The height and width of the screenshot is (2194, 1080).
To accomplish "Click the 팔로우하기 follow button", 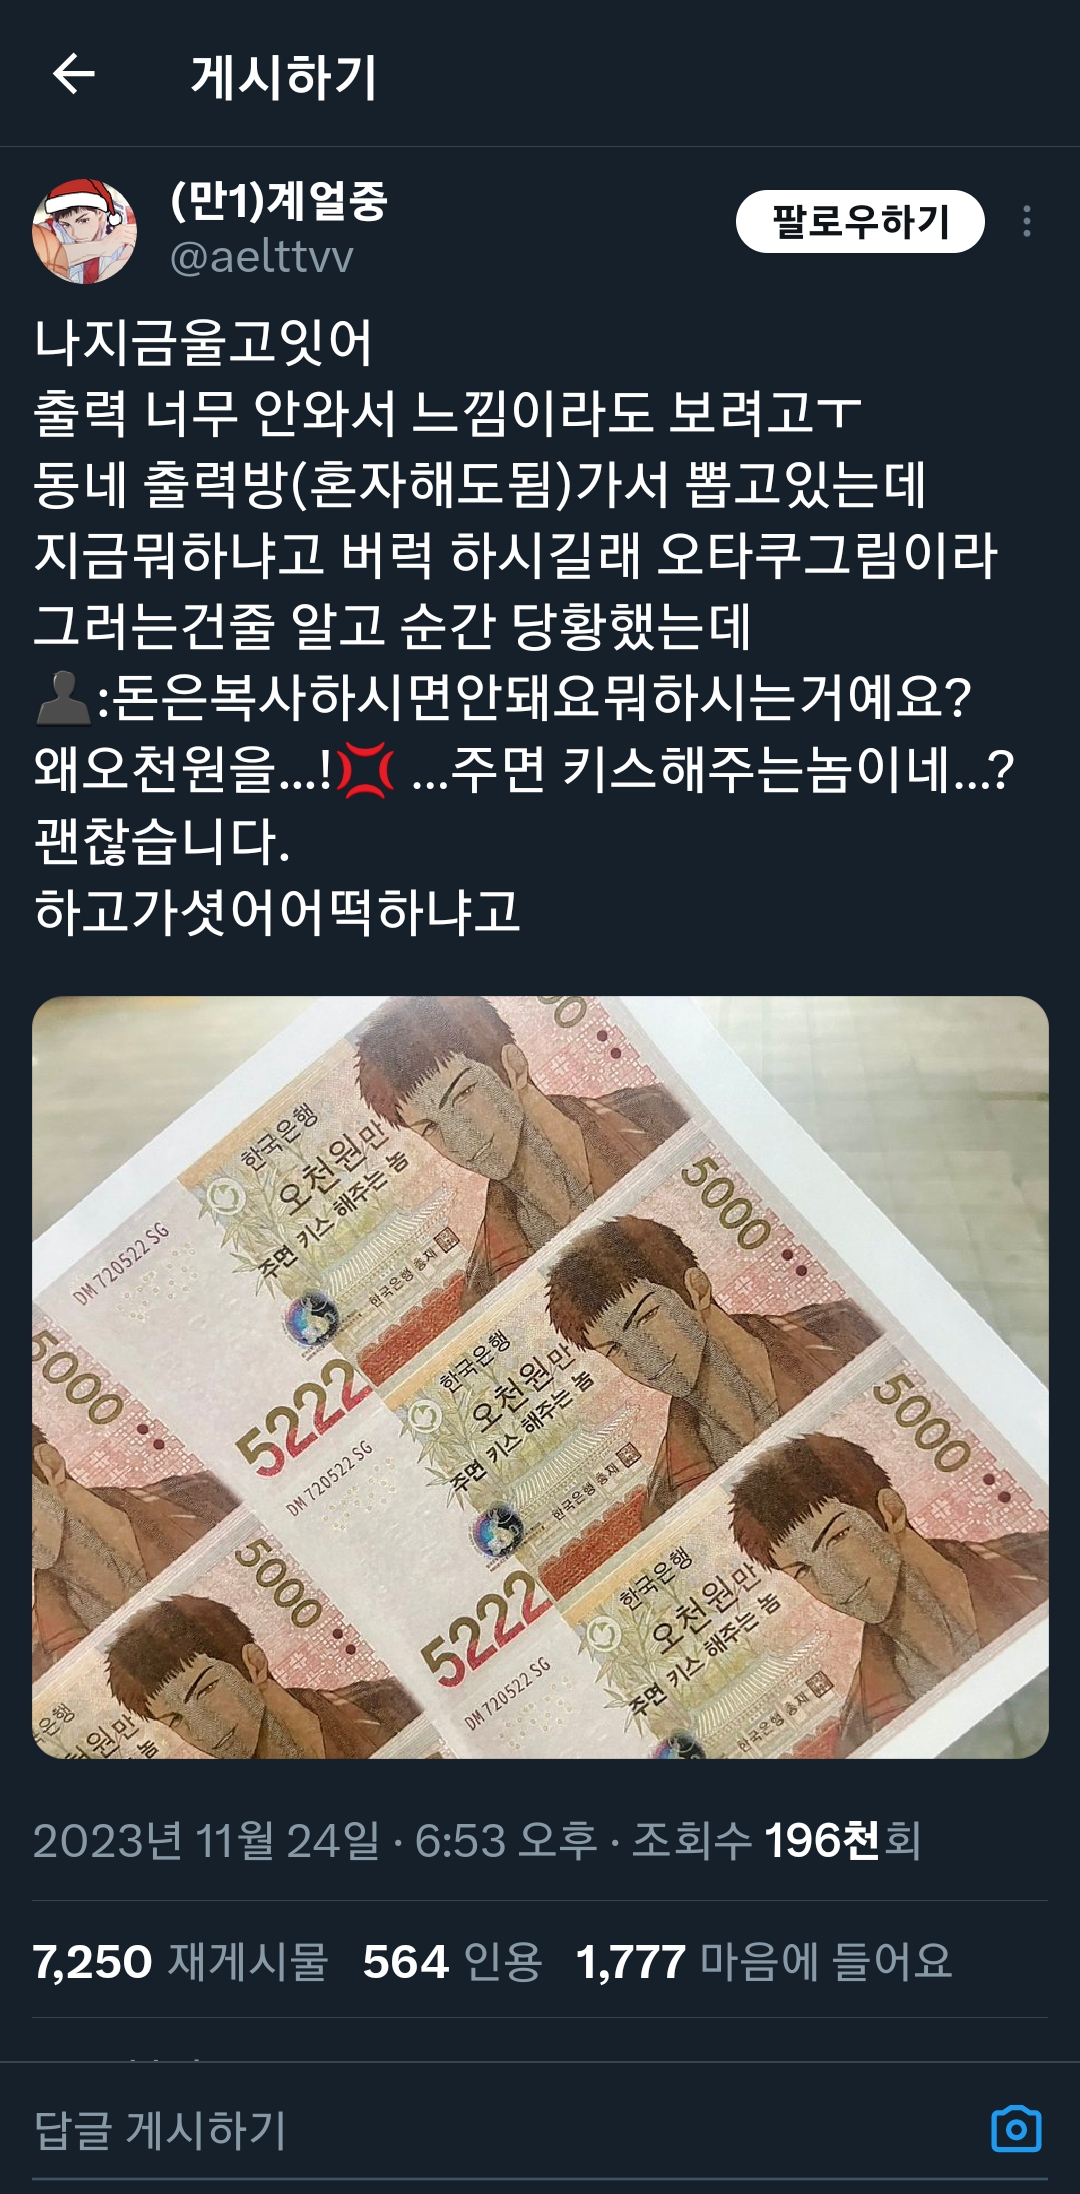I will pos(860,221).
